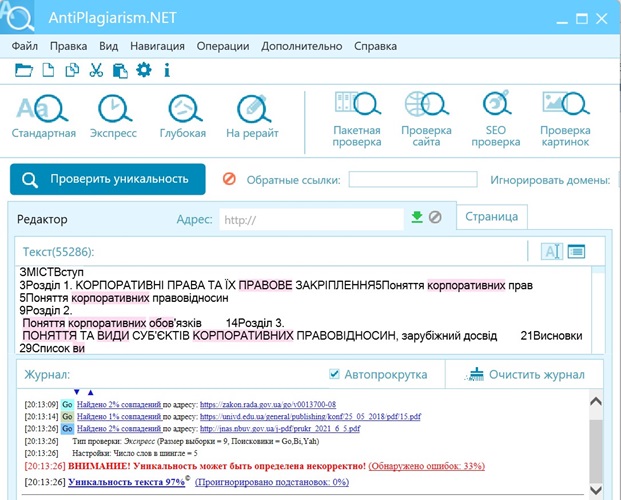Start the Стандартная check
The height and width of the screenshot is (500, 621).
click(44, 116)
